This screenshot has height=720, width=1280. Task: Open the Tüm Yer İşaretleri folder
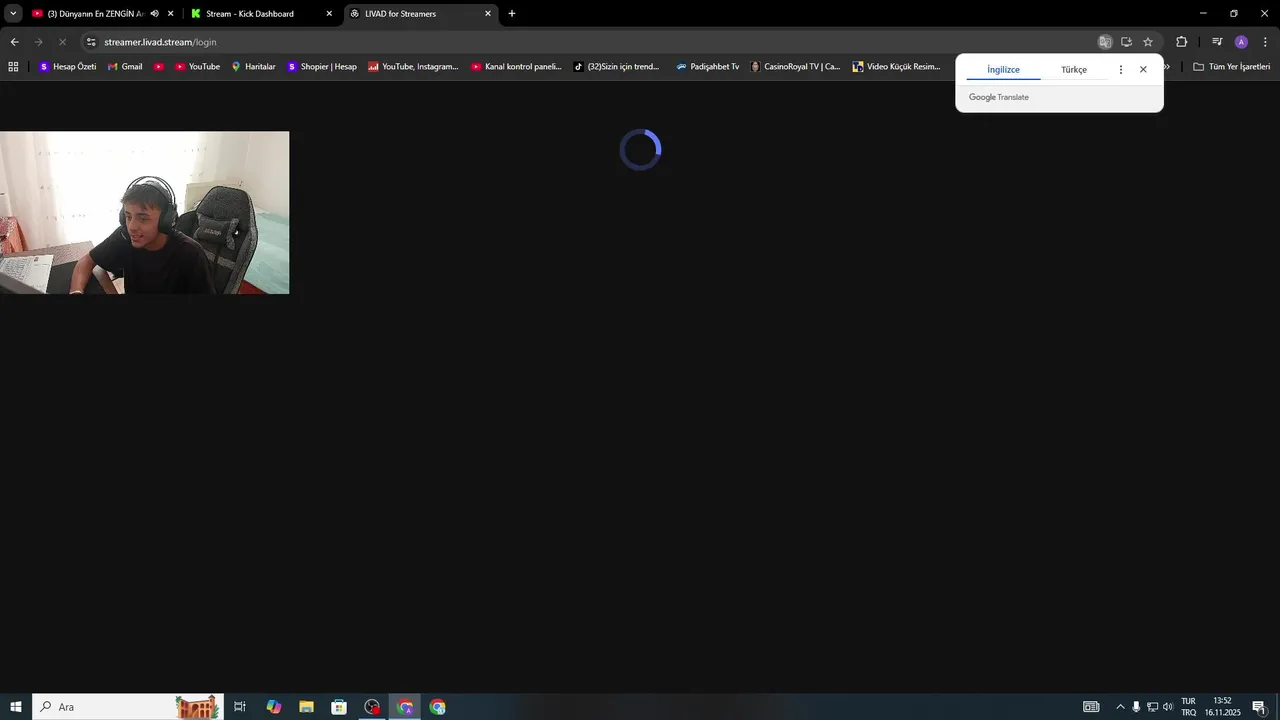click(1231, 67)
